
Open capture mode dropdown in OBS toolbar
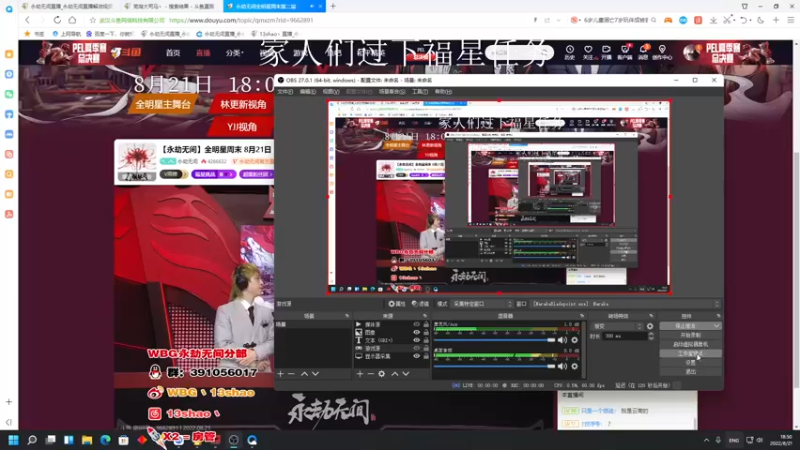click(482, 304)
